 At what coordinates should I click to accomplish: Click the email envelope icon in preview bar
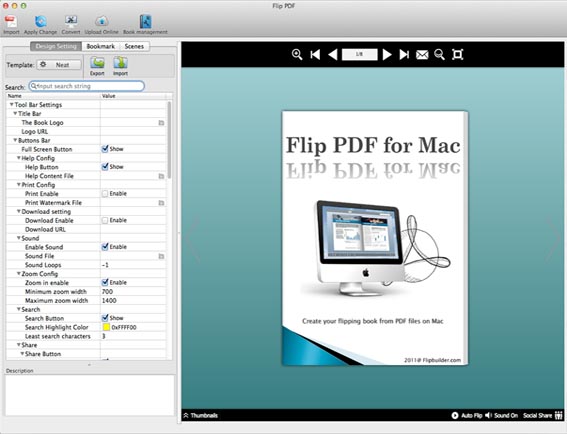(422, 55)
